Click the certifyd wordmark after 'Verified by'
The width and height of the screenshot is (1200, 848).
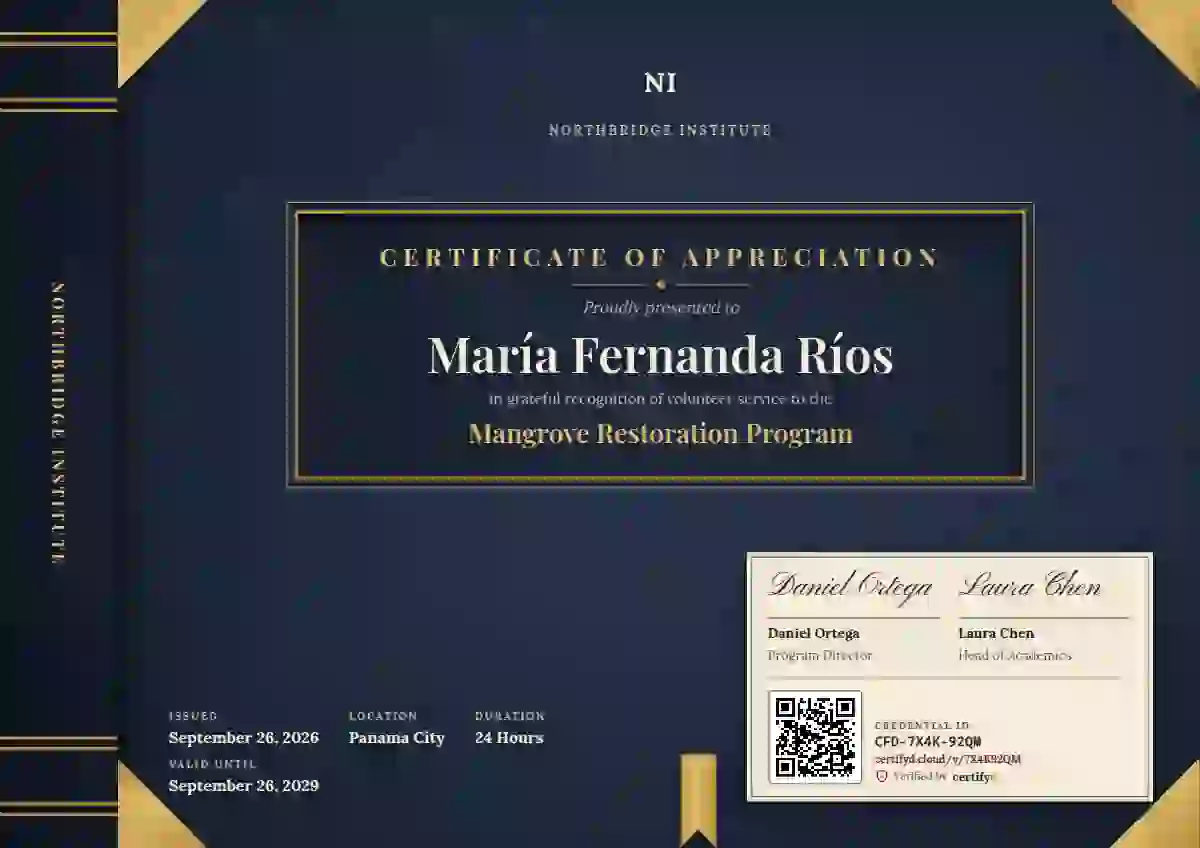[x=975, y=777]
